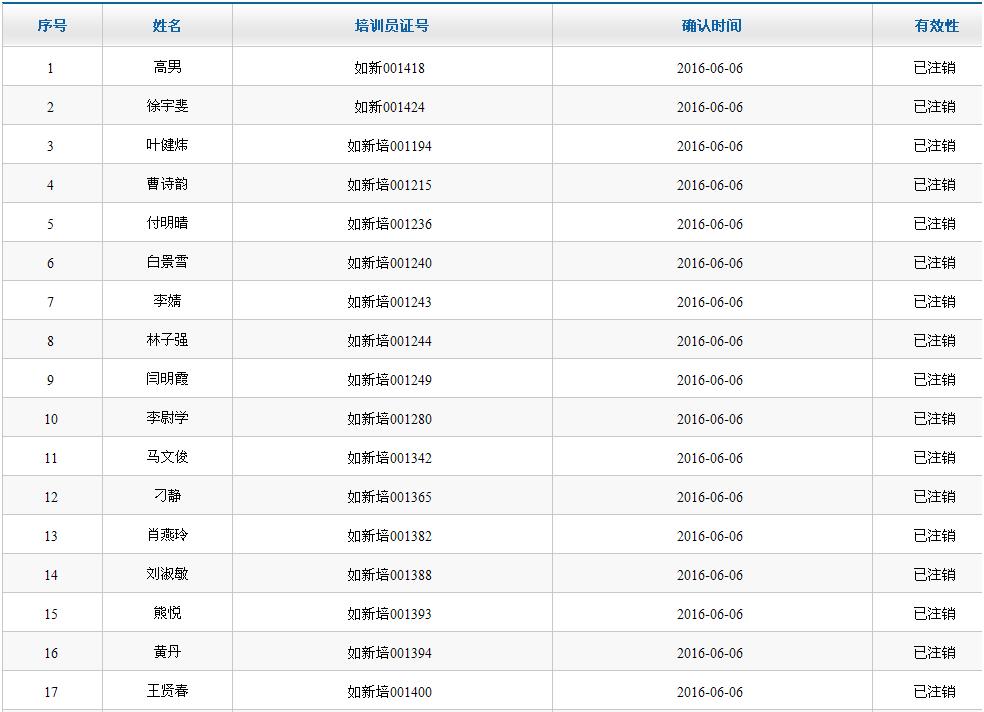Click certificate number 如新培001365
The image size is (984, 712).
click(390, 497)
